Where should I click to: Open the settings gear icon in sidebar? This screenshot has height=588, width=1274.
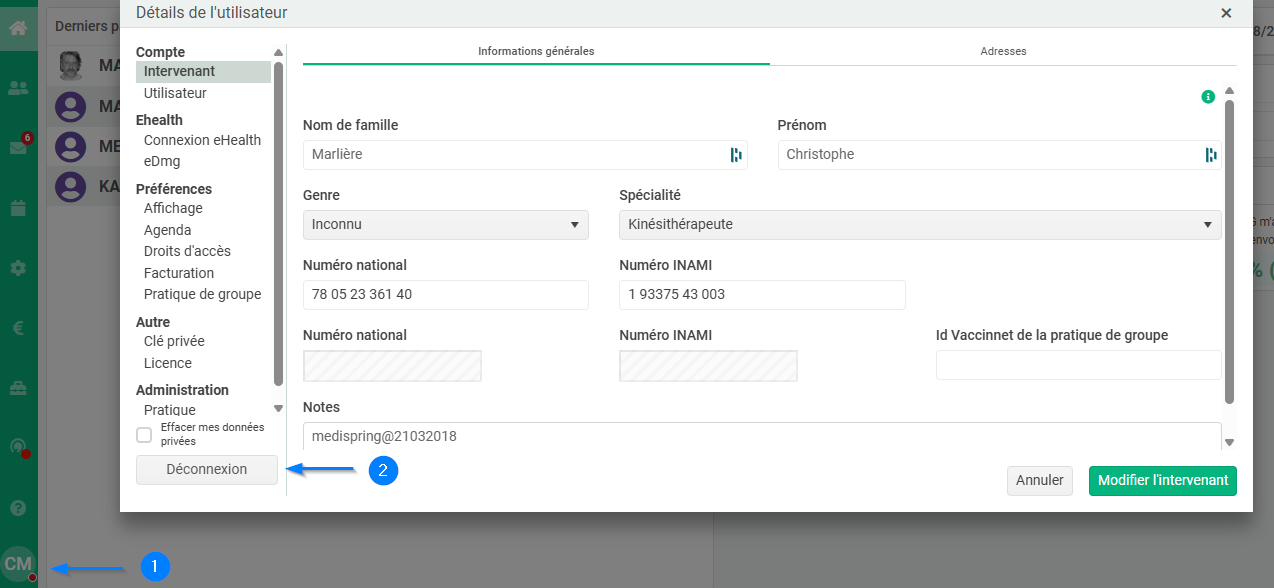pos(18,268)
